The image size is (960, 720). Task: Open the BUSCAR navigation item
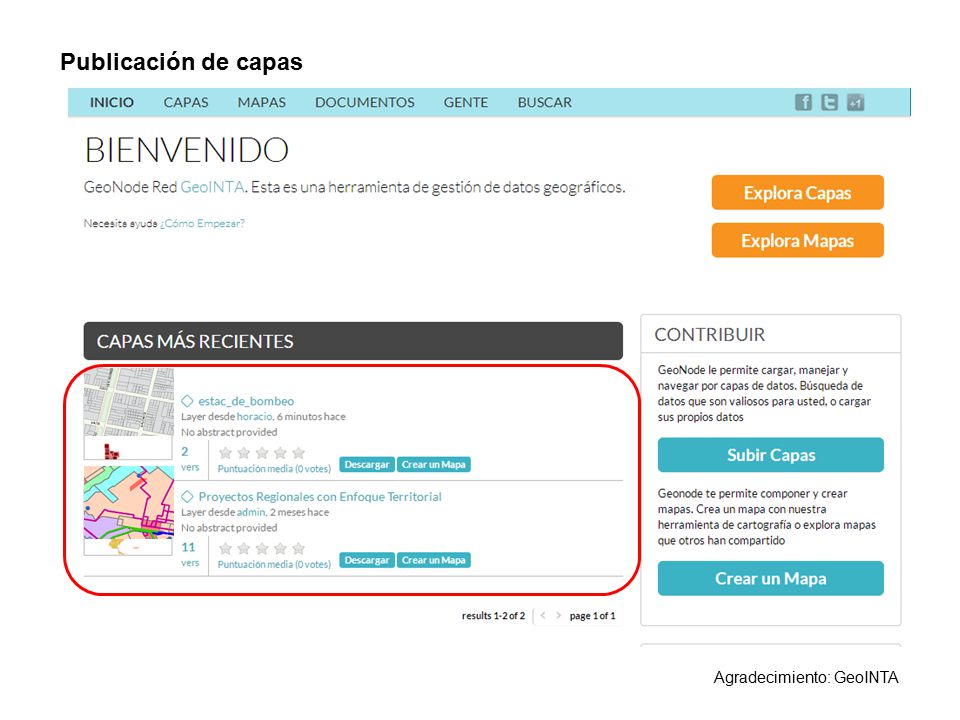pyautogui.click(x=544, y=102)
